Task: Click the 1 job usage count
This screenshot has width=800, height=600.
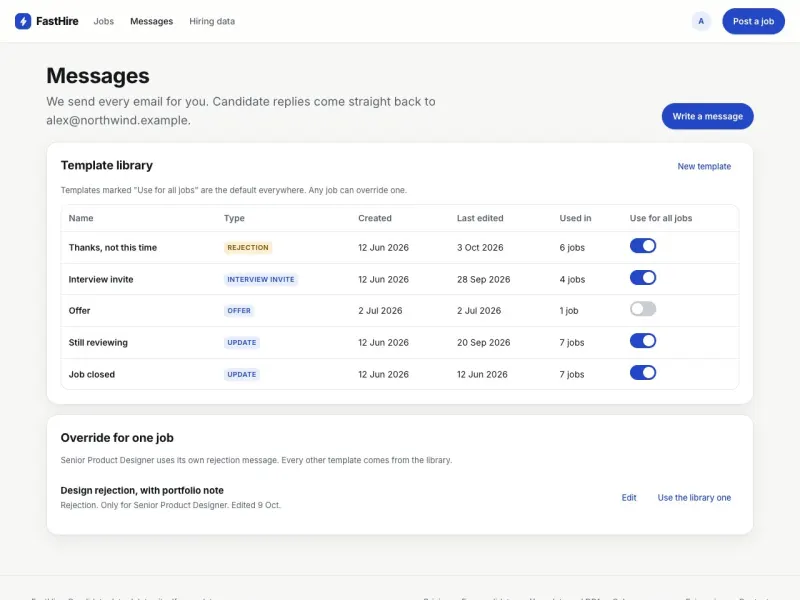Action: (569, 311)
